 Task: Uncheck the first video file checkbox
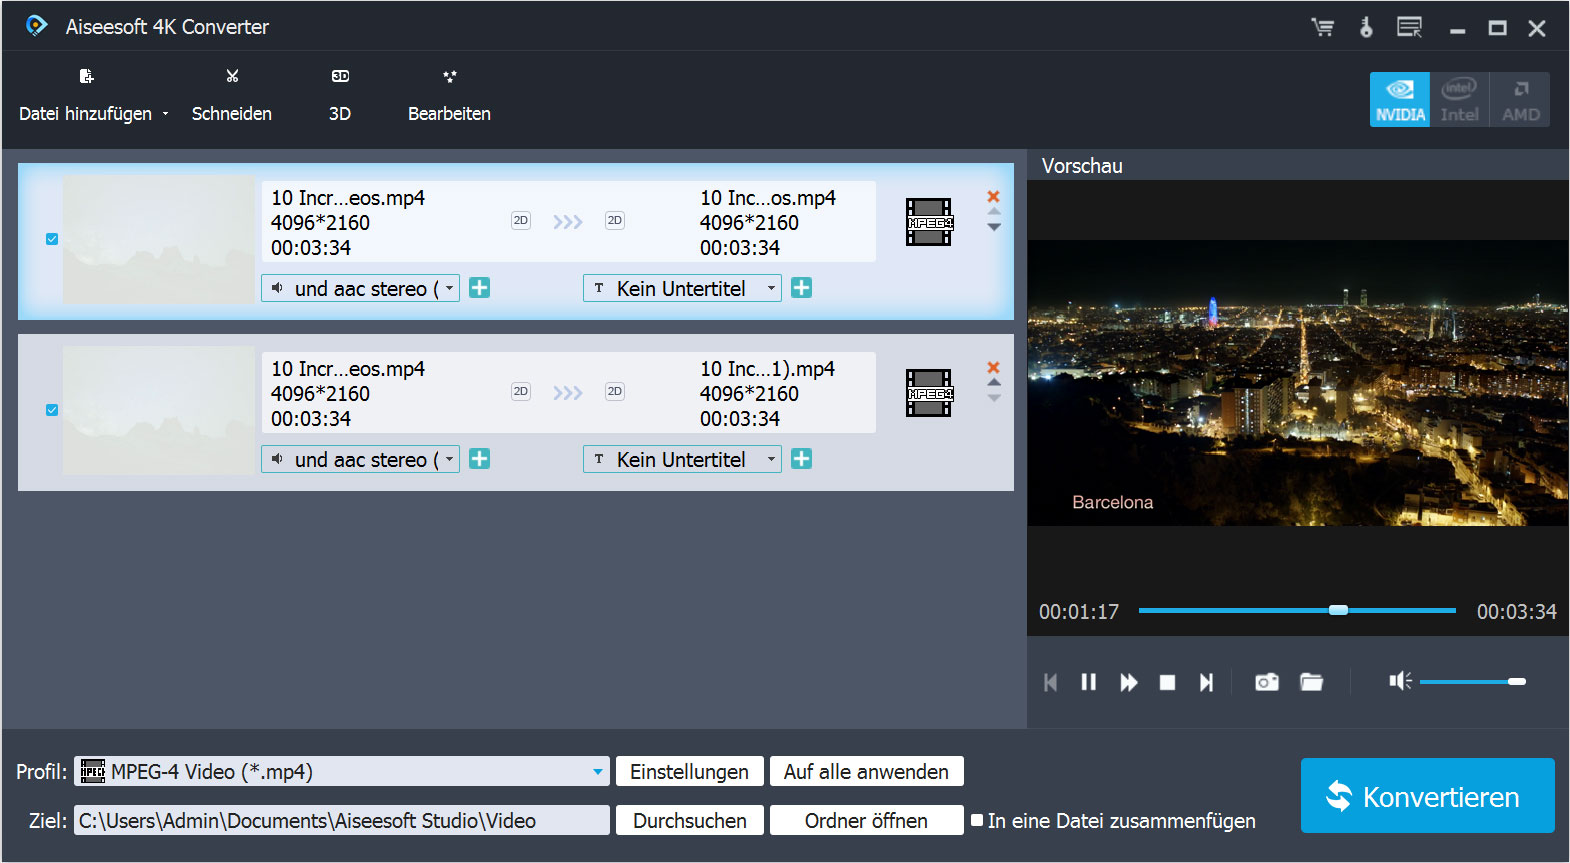52,239
